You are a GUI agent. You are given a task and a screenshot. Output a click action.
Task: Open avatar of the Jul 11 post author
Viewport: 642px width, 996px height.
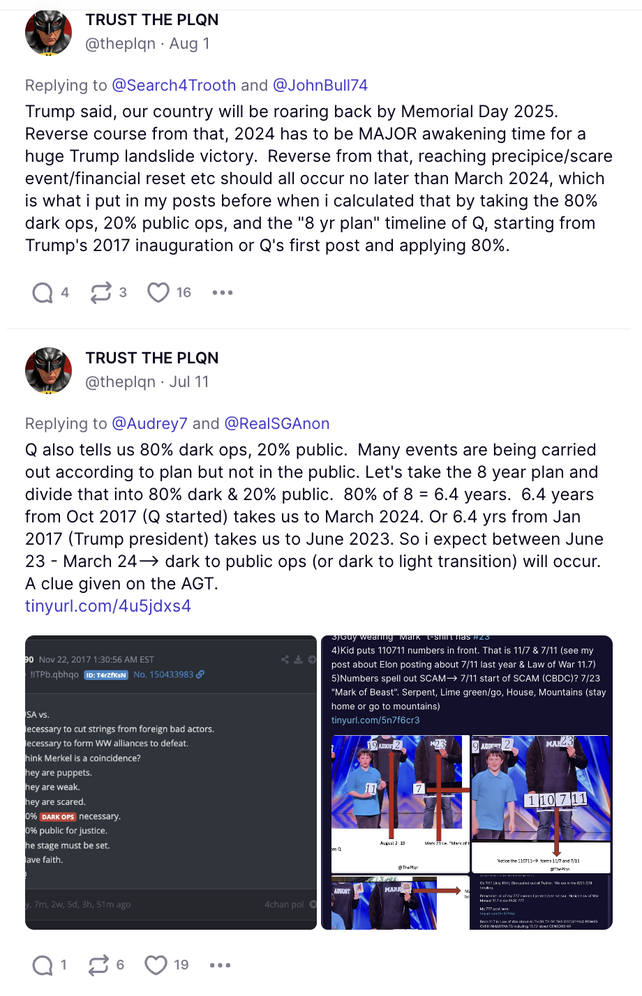pyautogui.click(x=48, y=370)
